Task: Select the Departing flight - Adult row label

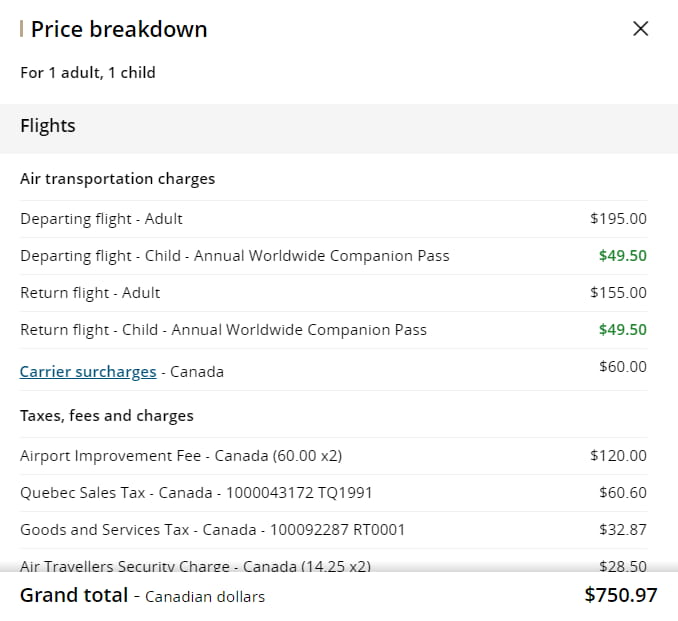Action: pyautogui.click(x=101, y=219)
